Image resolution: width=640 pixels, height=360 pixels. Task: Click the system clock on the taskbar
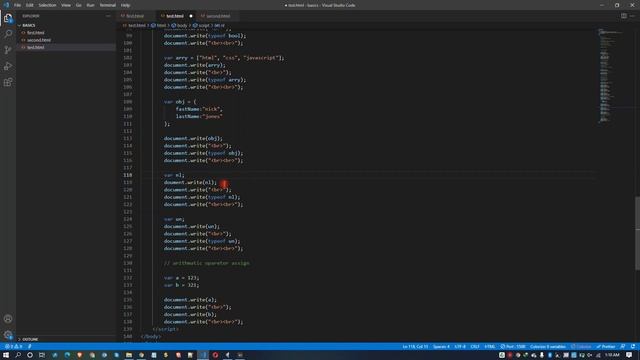point(612,355)
